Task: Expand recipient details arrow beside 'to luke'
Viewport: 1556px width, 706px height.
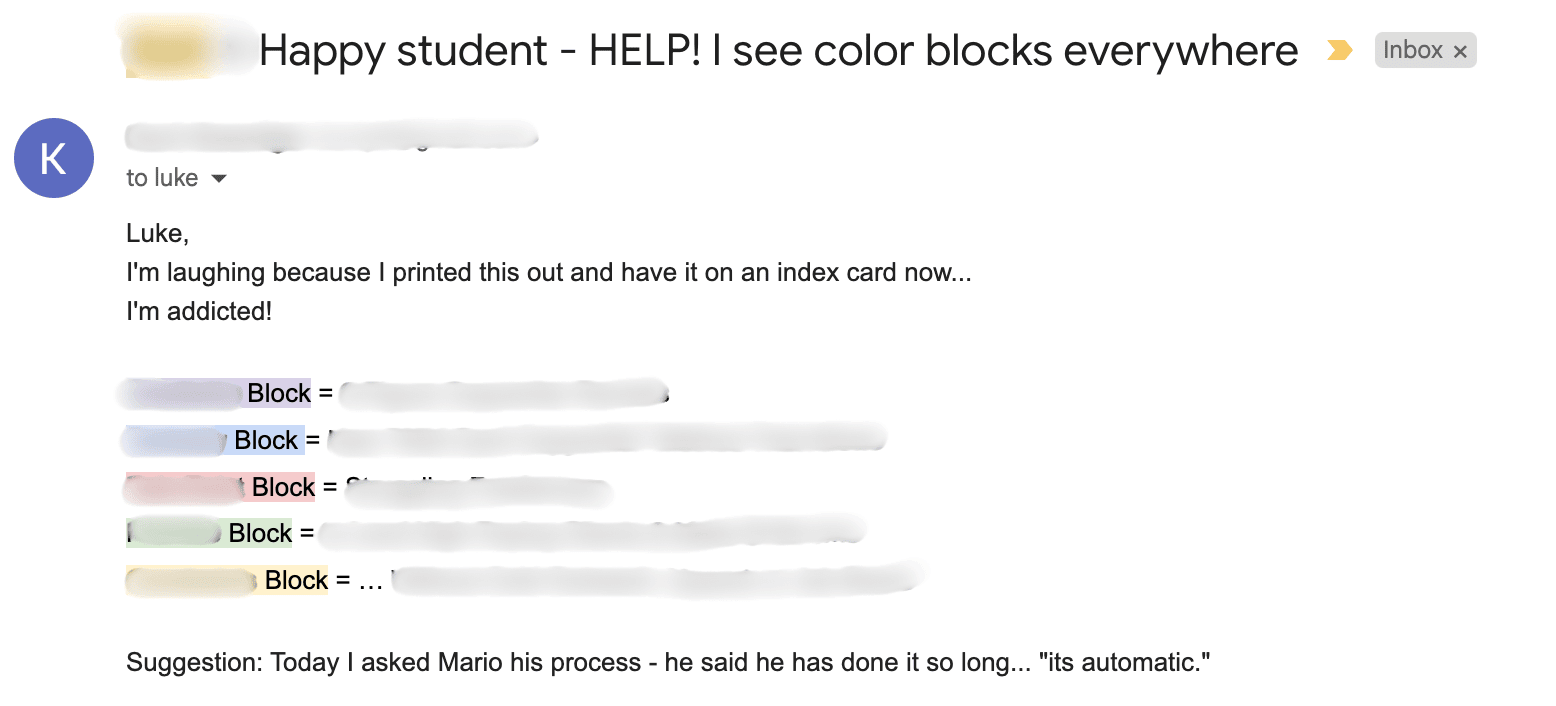Action: pos(219,179)
